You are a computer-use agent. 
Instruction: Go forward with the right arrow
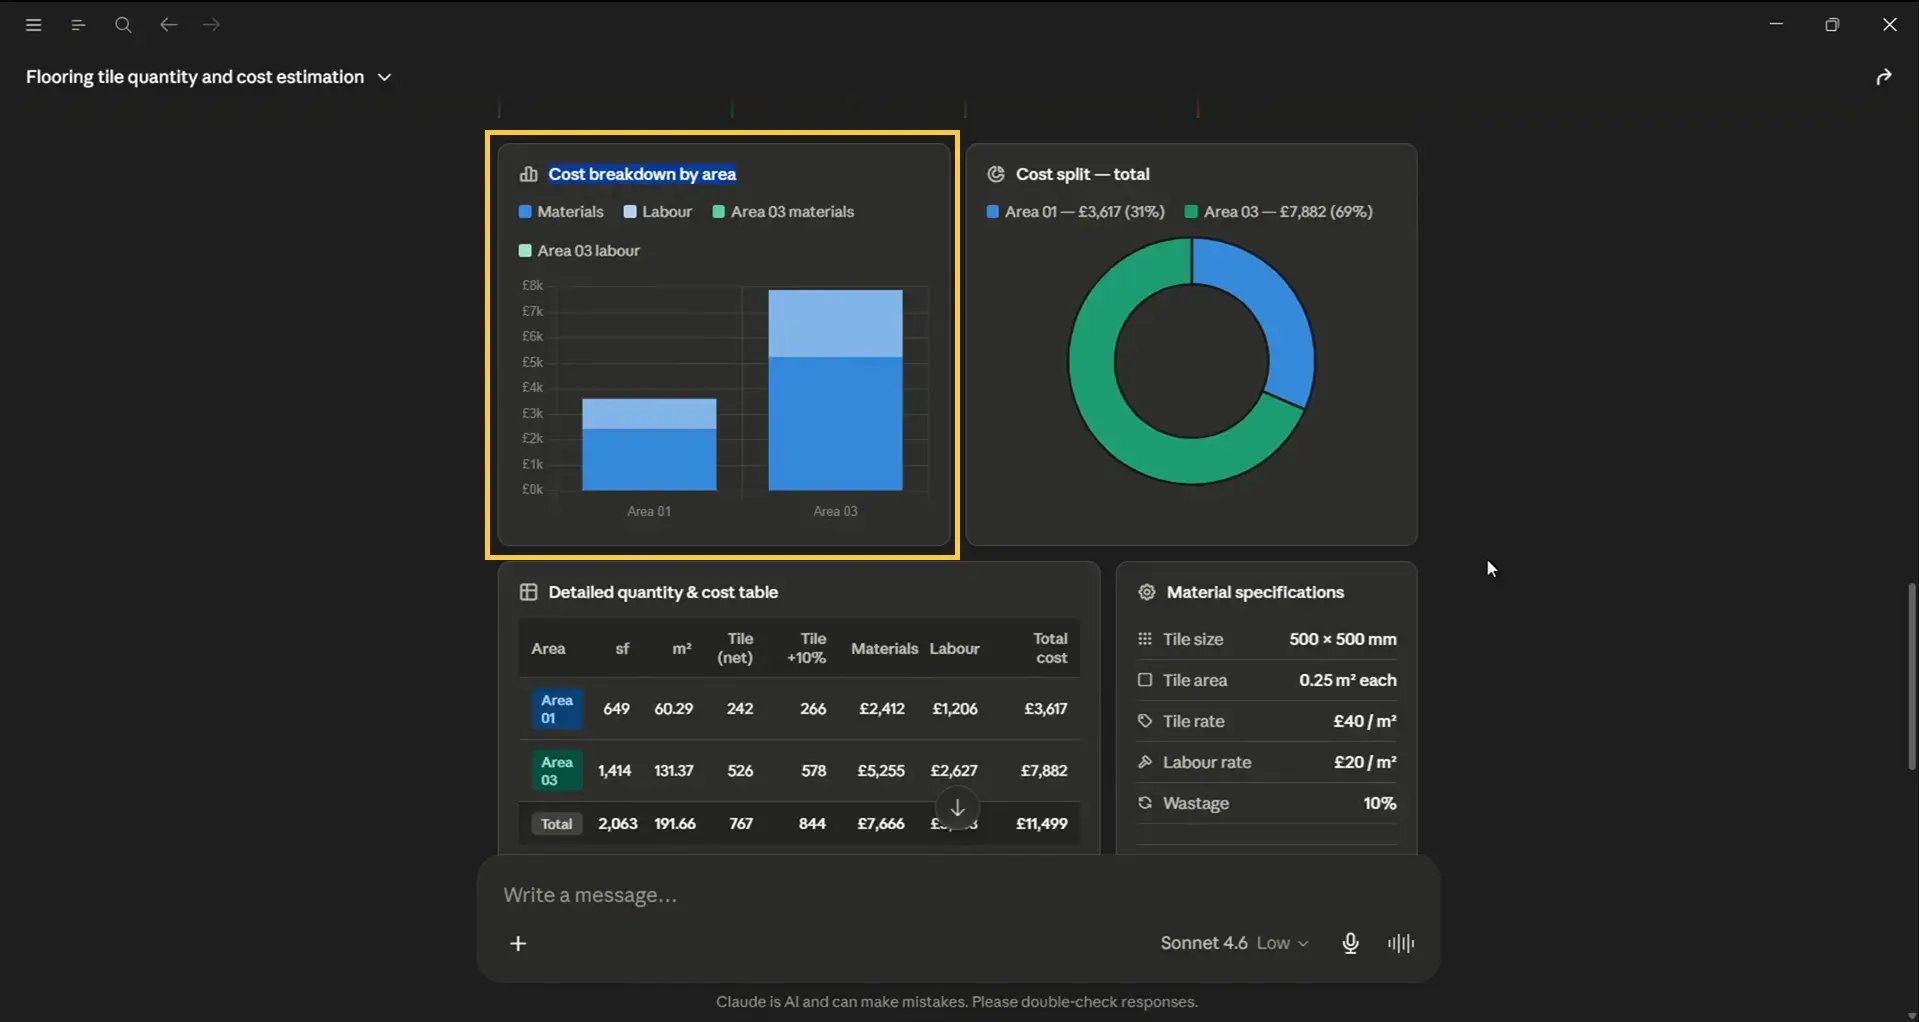pos(212,25)
